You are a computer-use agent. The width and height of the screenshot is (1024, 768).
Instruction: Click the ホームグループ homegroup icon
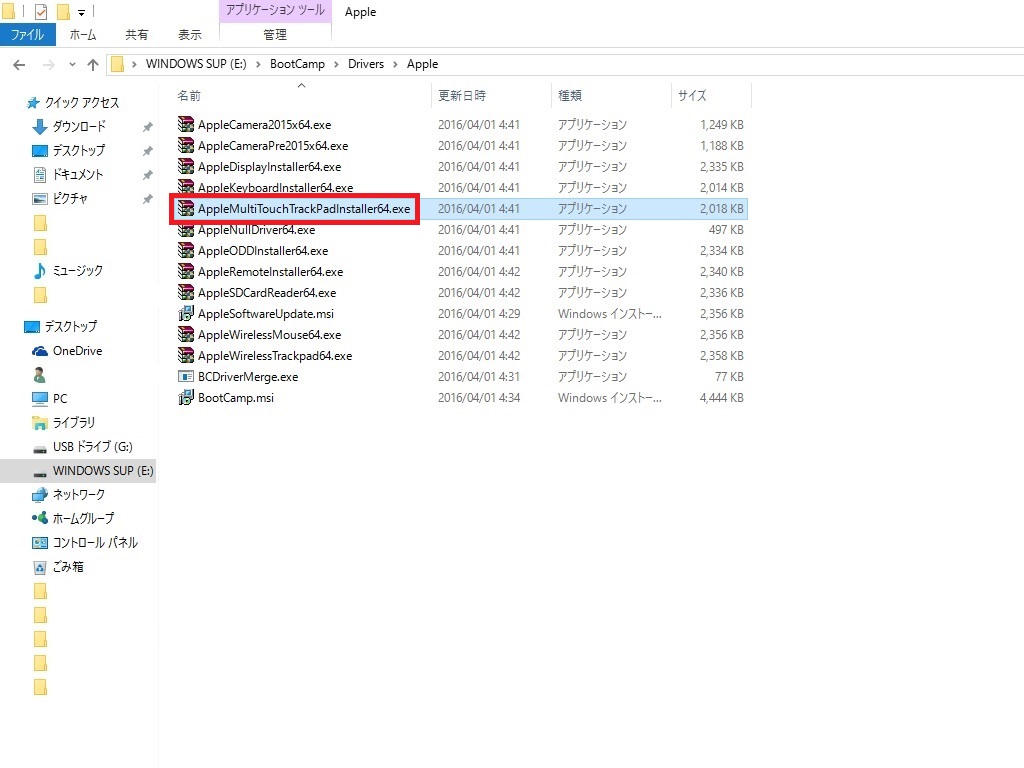[x=40, y=518]
